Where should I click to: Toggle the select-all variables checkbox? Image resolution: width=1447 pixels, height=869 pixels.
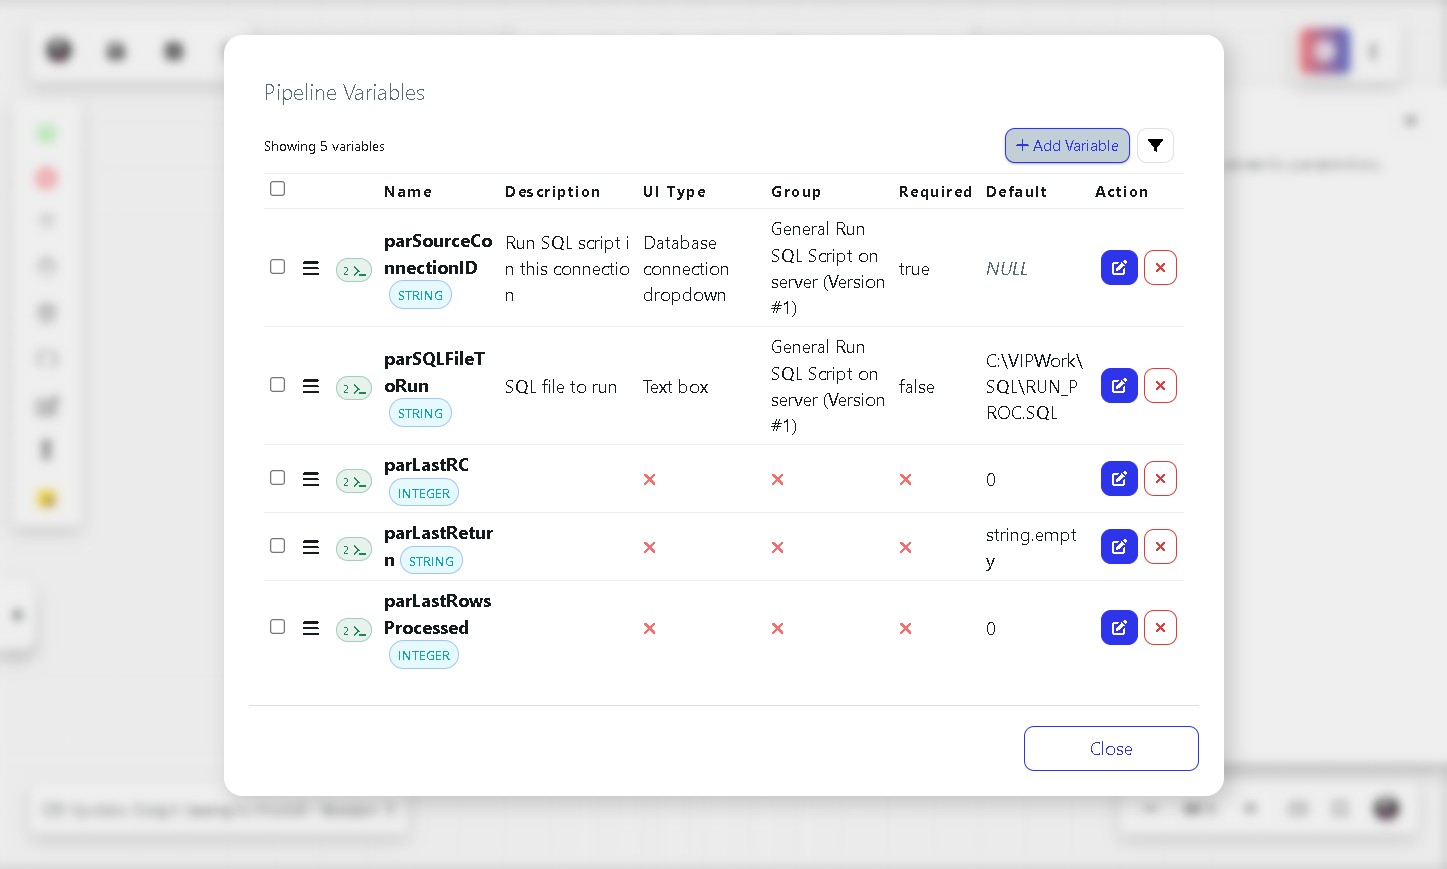click(278, 189)
